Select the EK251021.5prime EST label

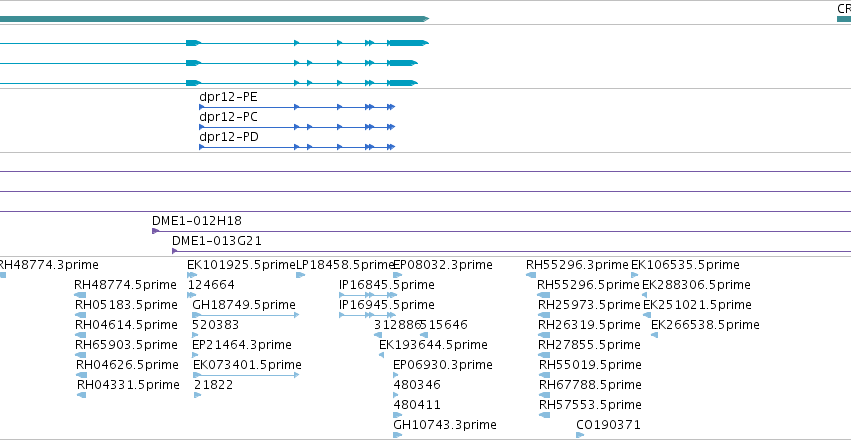point(697,305)
